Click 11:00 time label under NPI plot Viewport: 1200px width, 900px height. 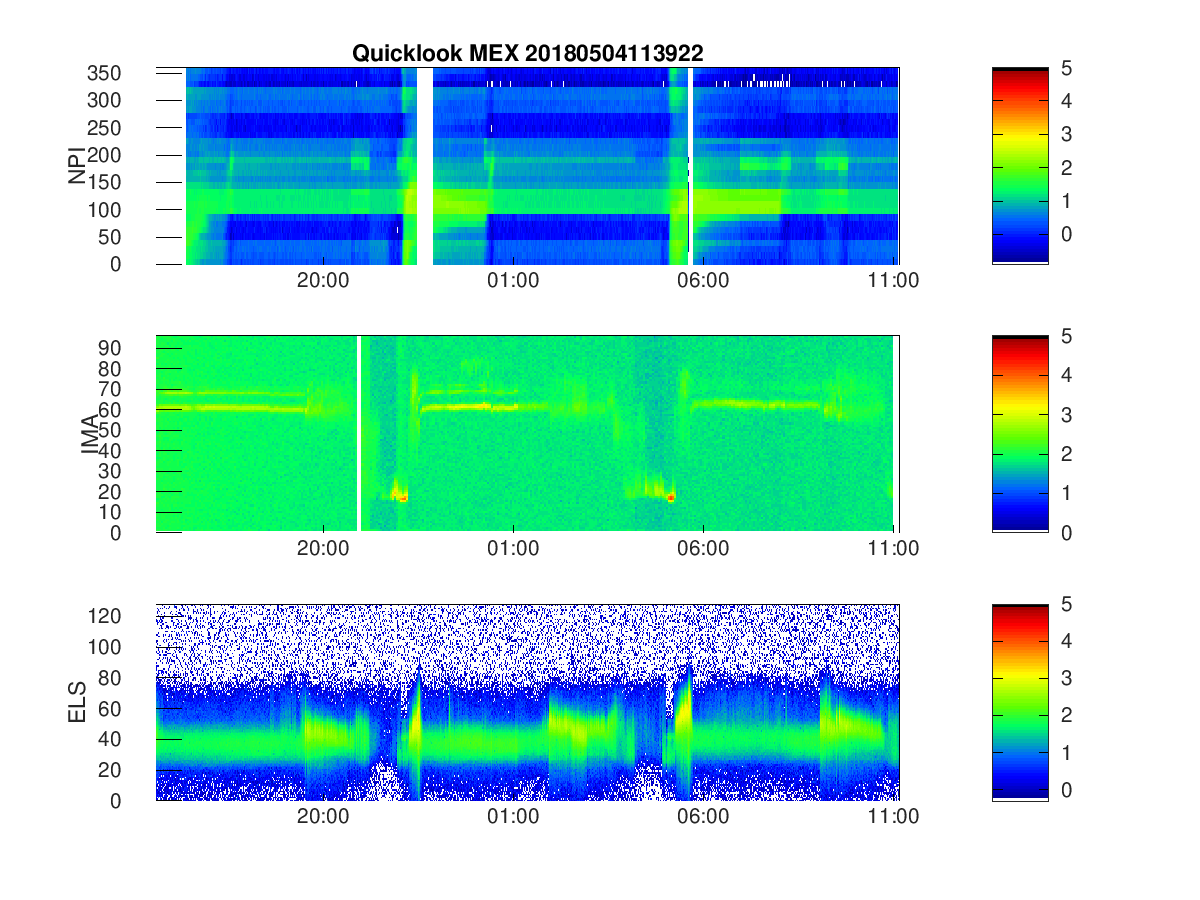click(x=893, y=281)
